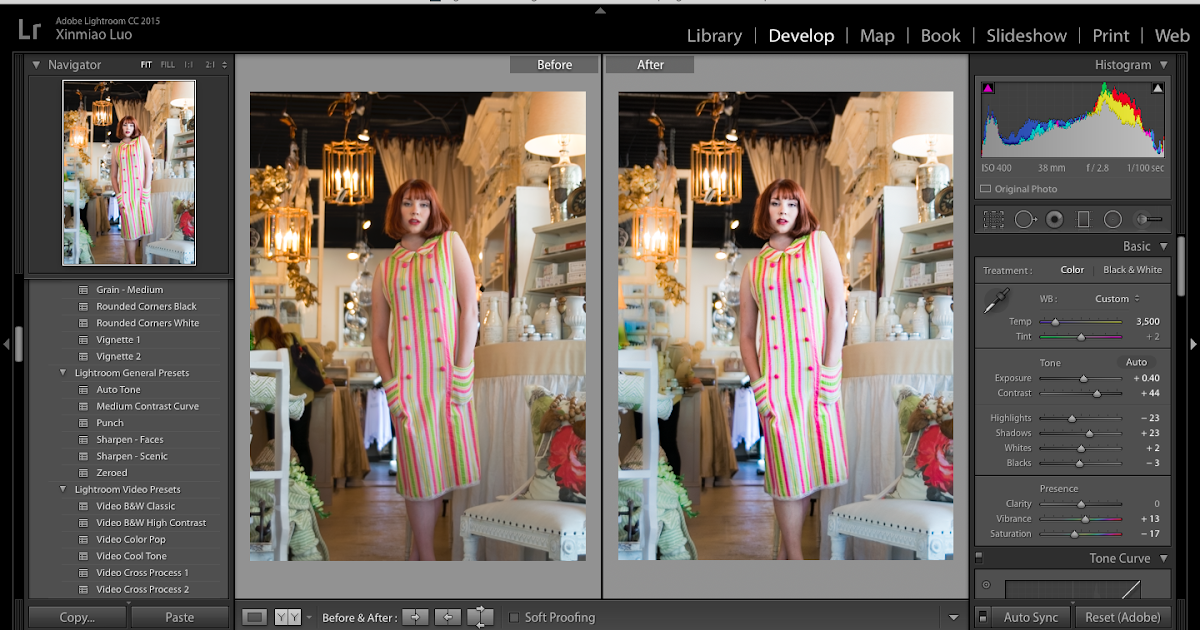Viewport: 1200px width, 630px height.
Task: Open the Map module
Action: [877, 35]
